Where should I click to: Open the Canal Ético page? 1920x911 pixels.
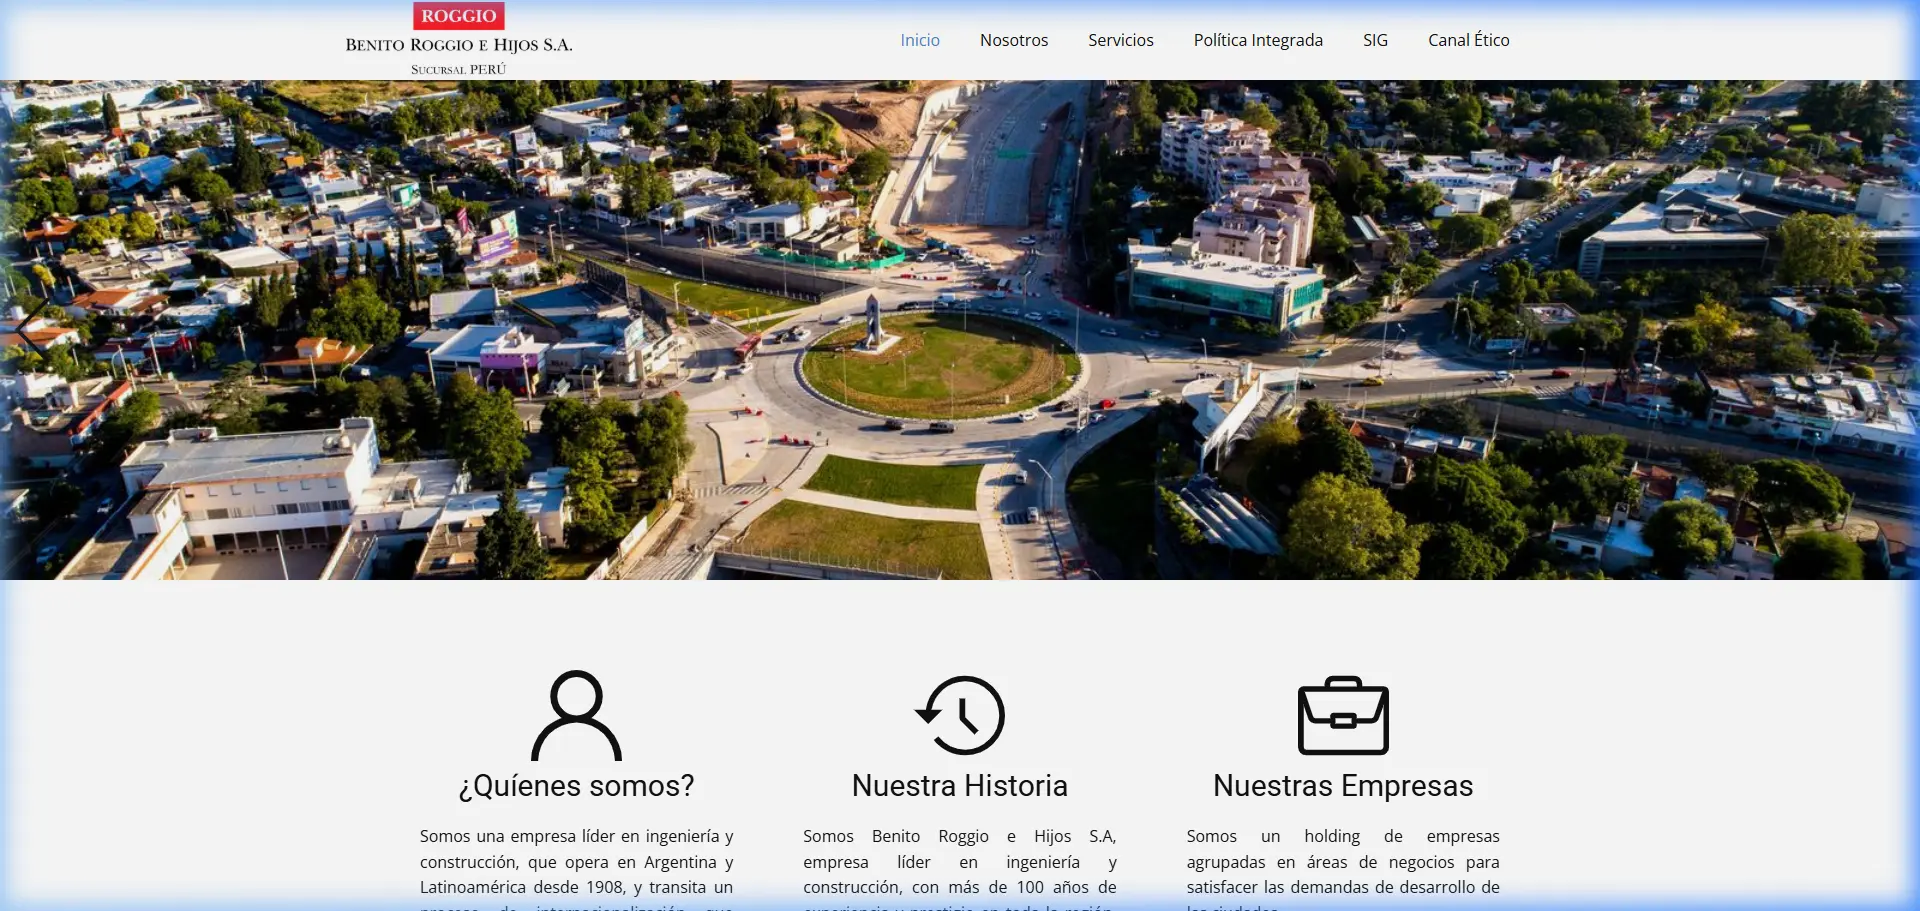point(1469,40)
